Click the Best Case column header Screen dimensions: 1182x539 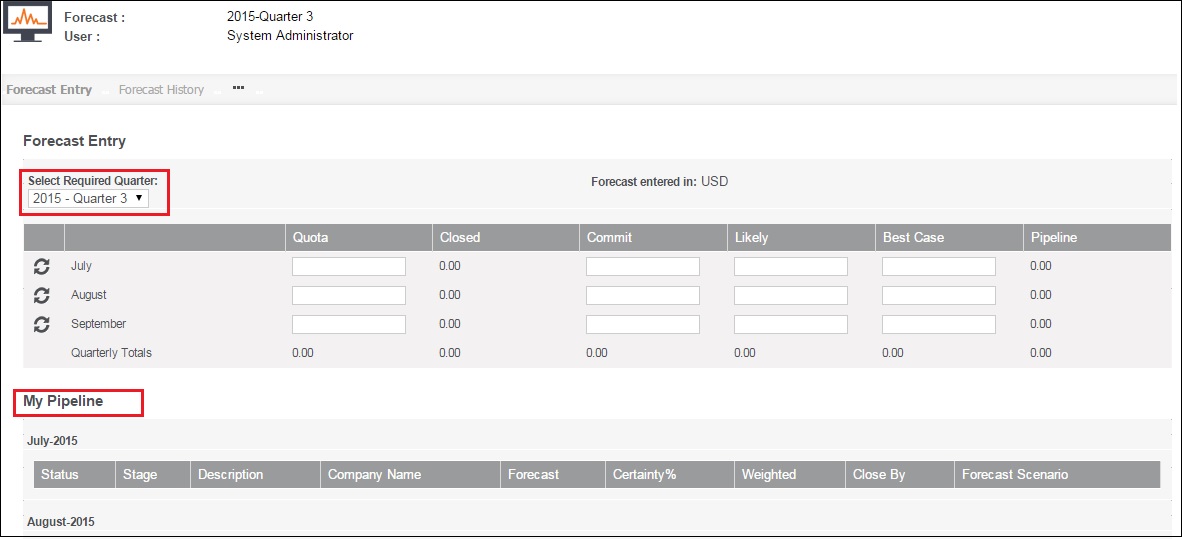pos(949,237)
